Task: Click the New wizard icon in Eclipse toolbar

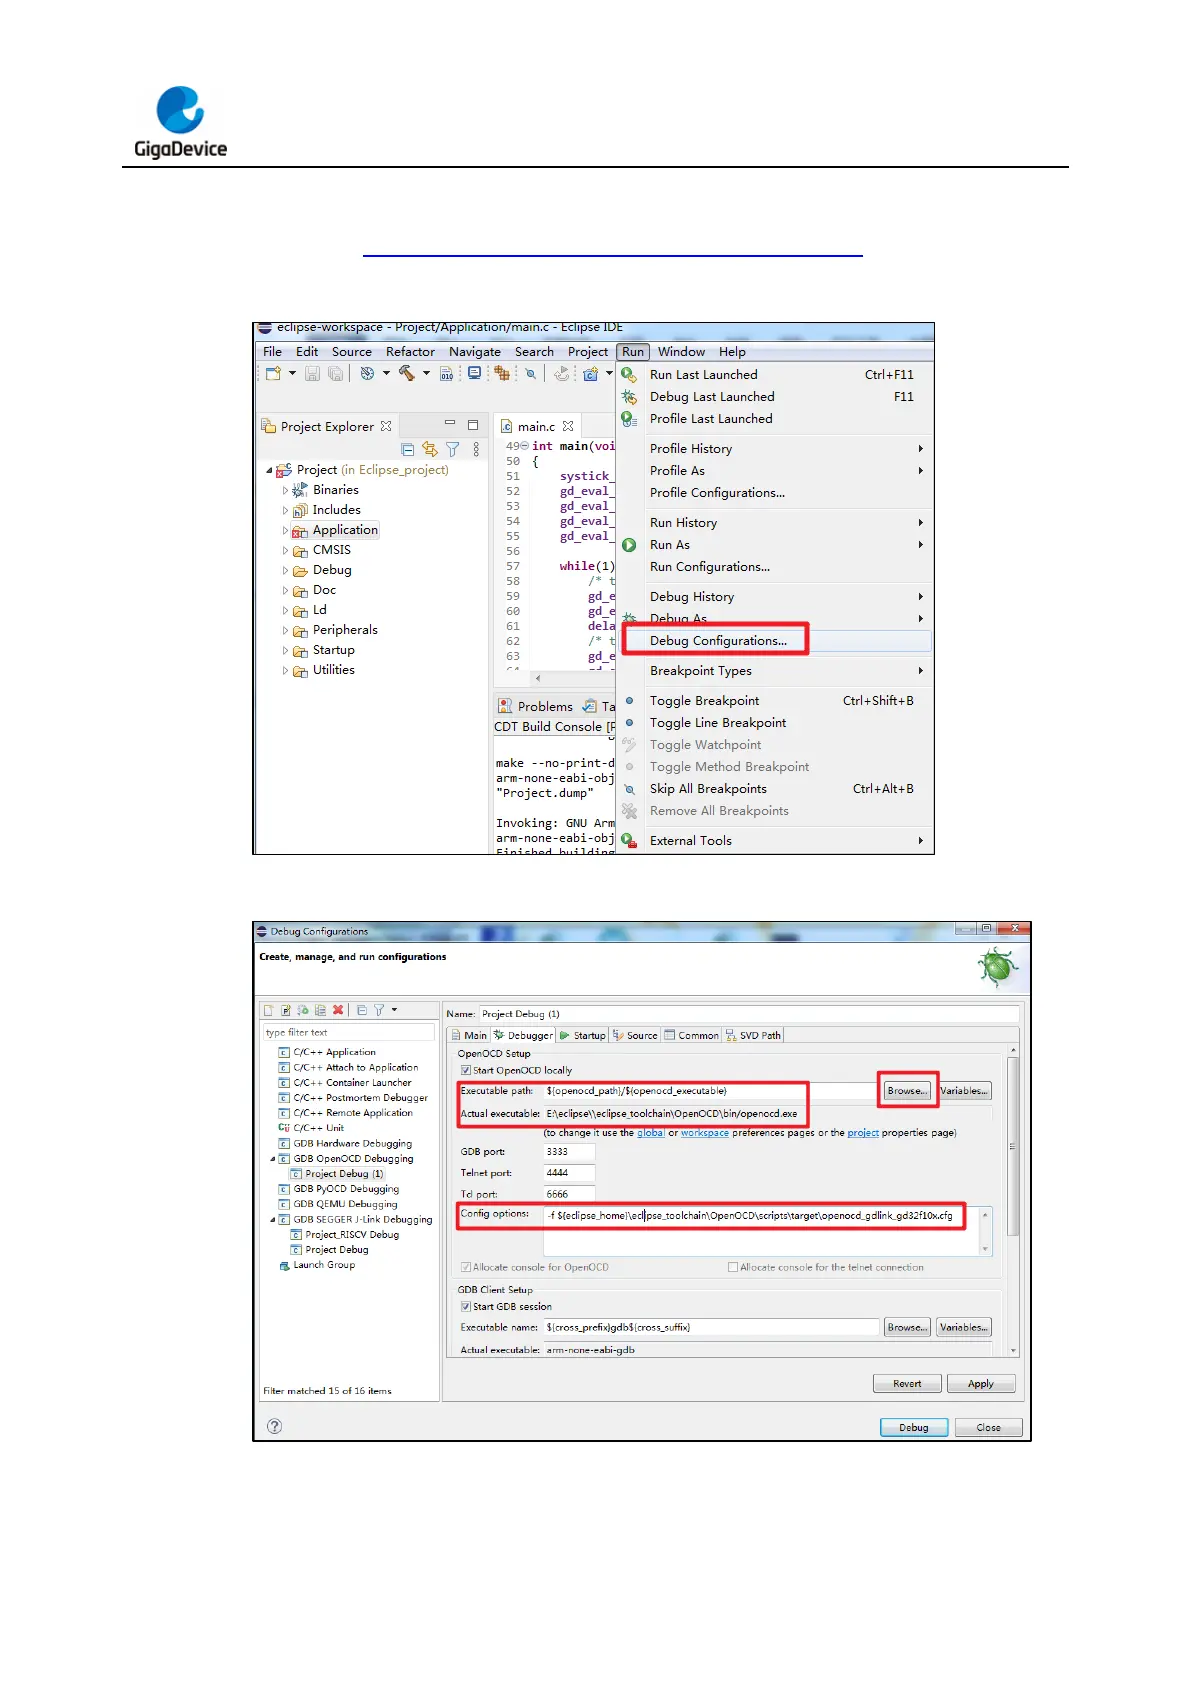Action: 273,374
